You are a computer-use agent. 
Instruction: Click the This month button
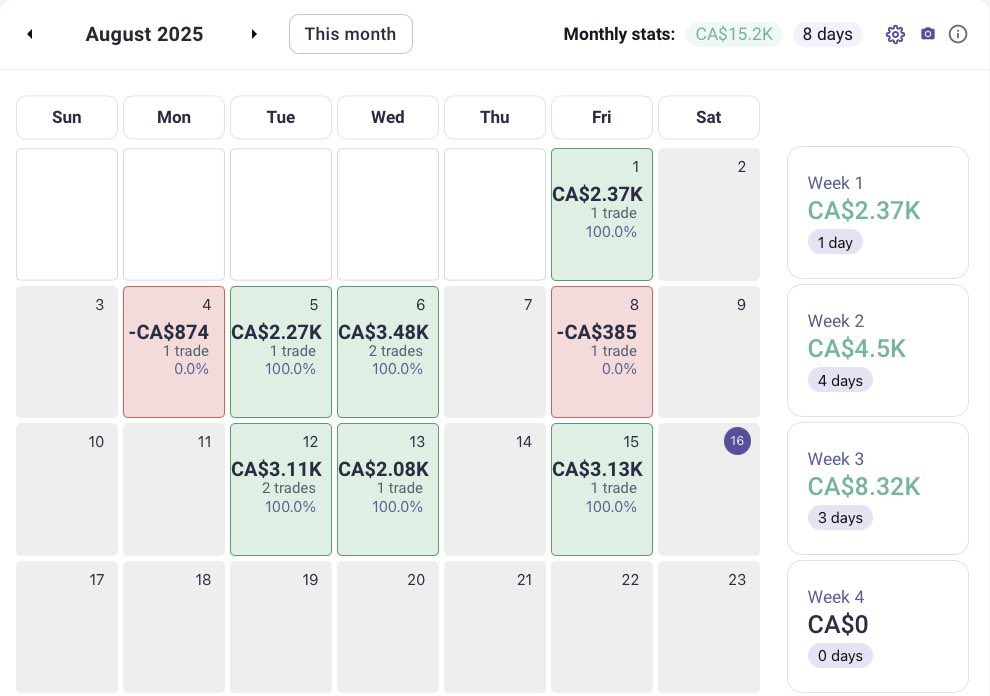tap(350, 33)
